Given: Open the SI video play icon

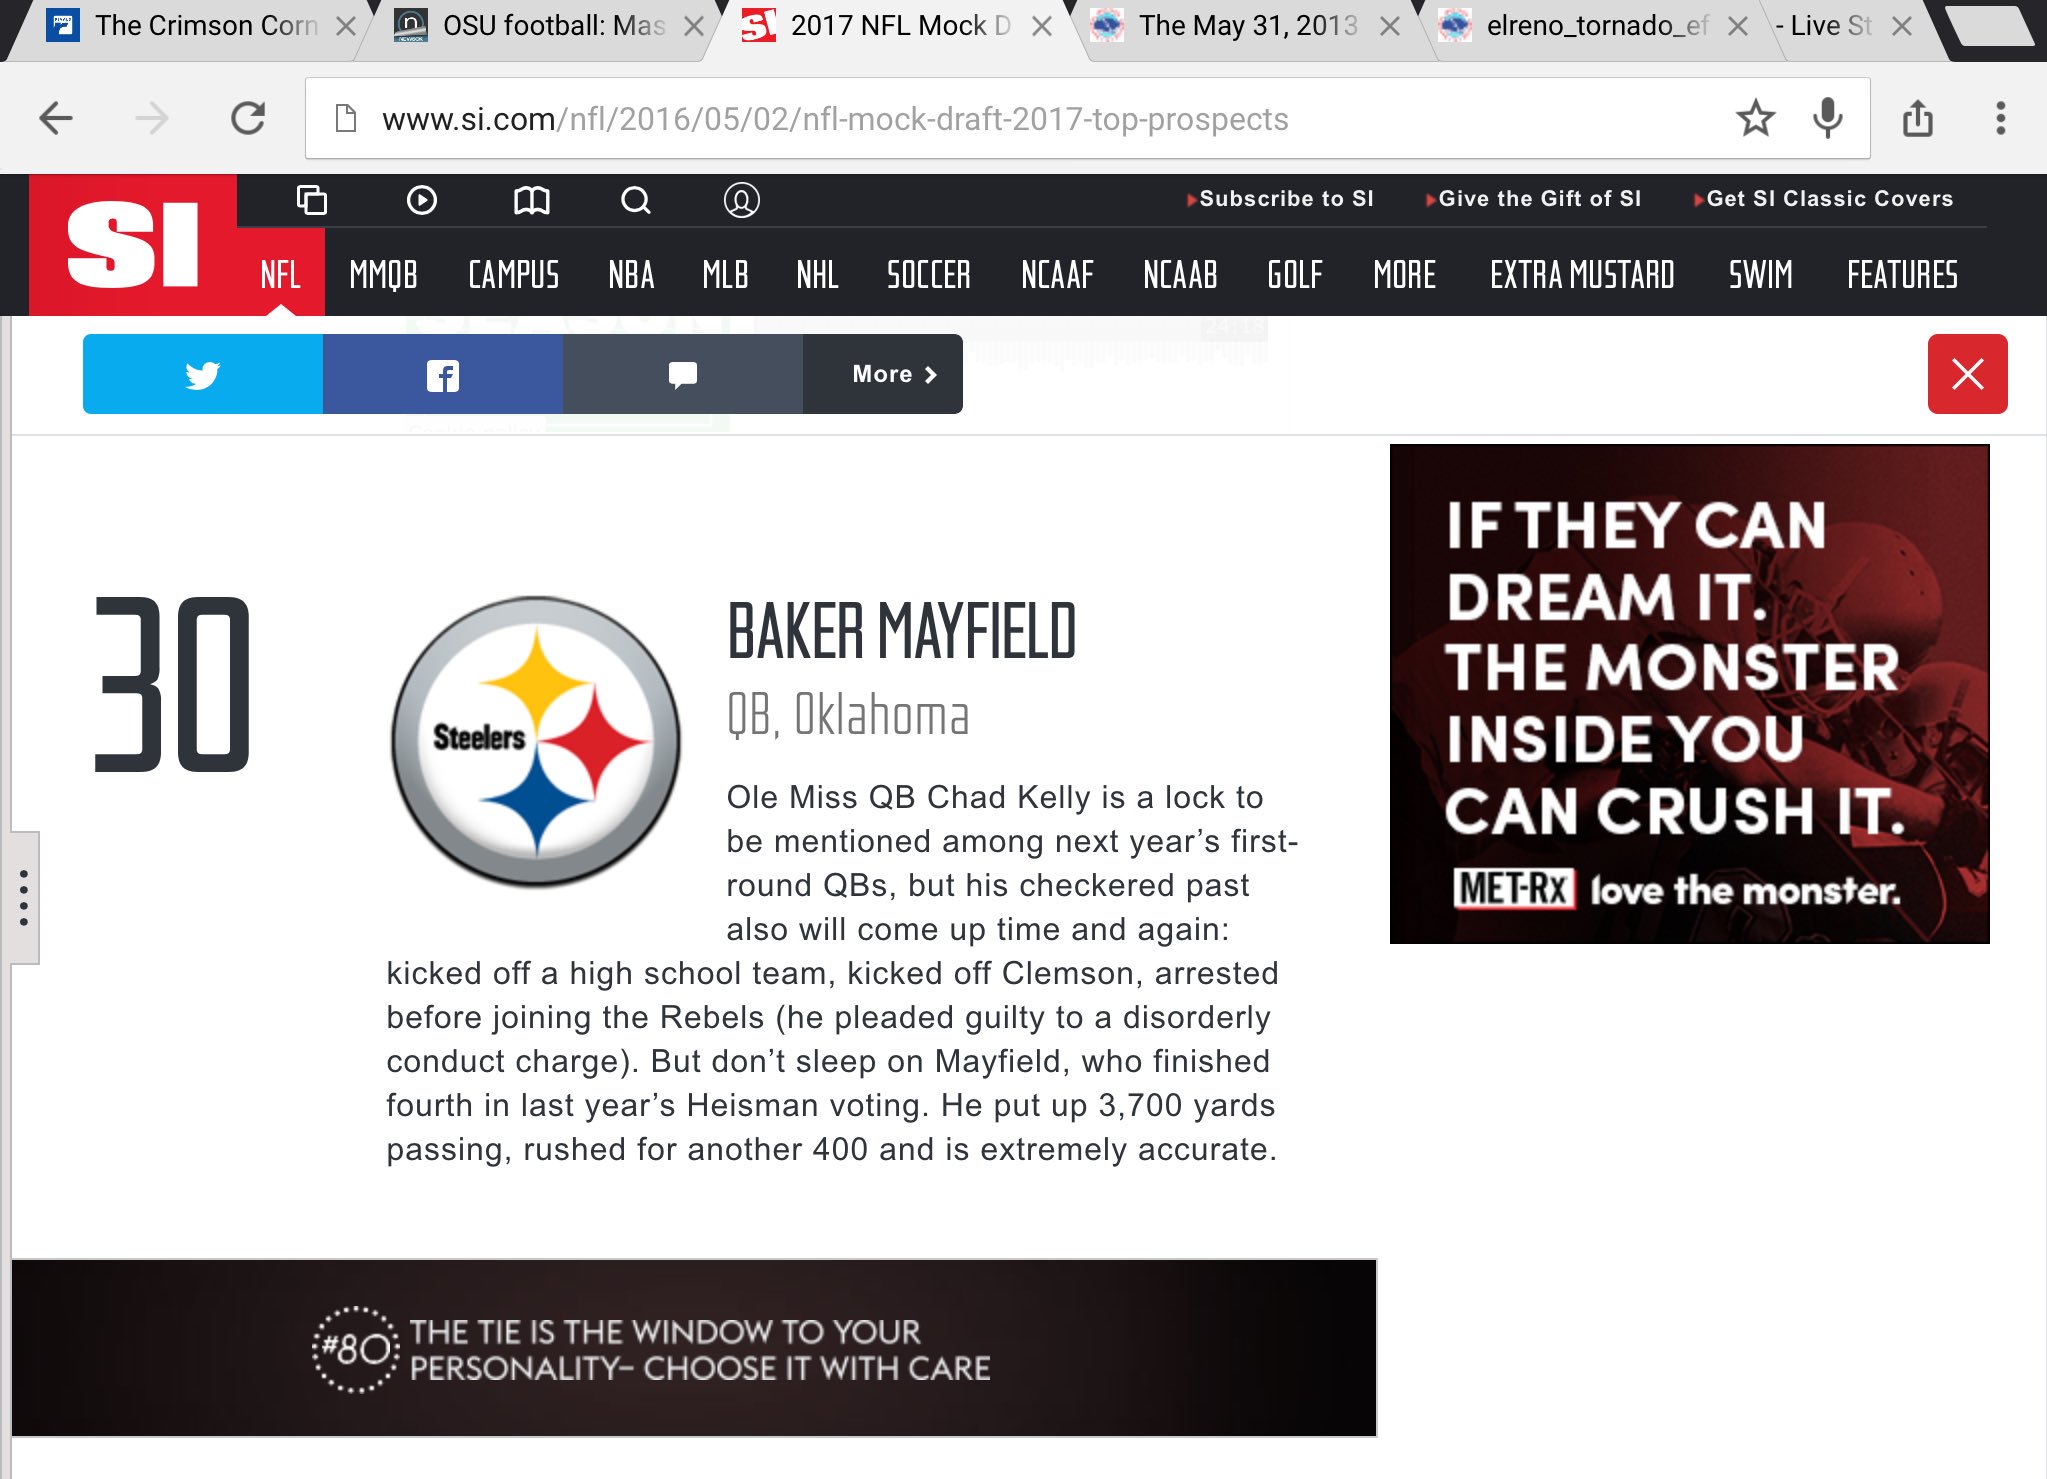Looking at the screenshot, I should tap(422, 200).
